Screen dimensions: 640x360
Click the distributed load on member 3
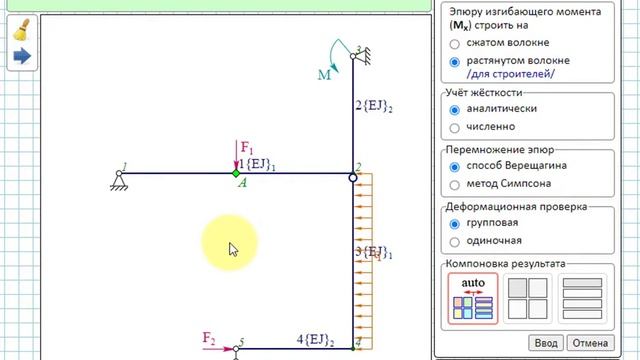pos(363,261)
